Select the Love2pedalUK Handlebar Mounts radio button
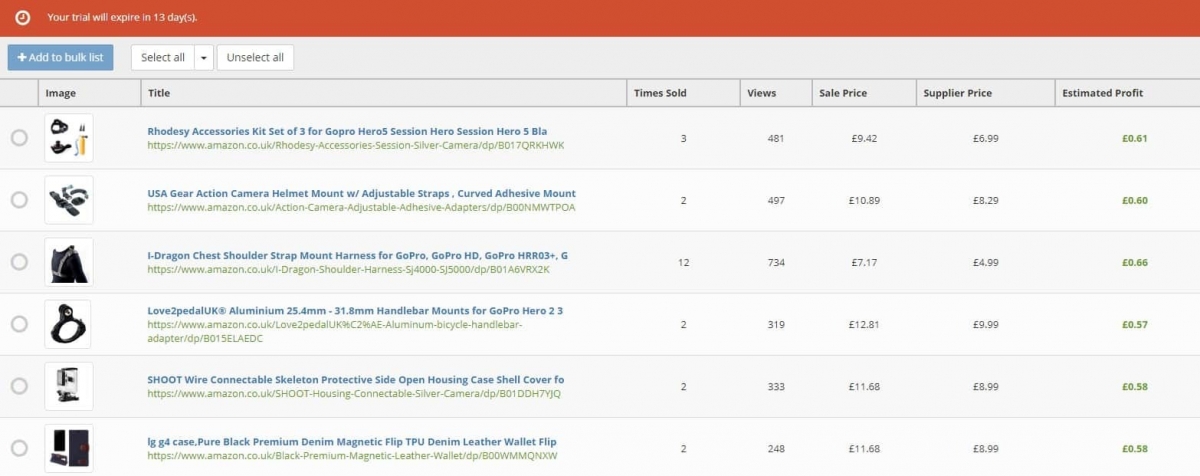The image size is (1200, 476). 19,324
